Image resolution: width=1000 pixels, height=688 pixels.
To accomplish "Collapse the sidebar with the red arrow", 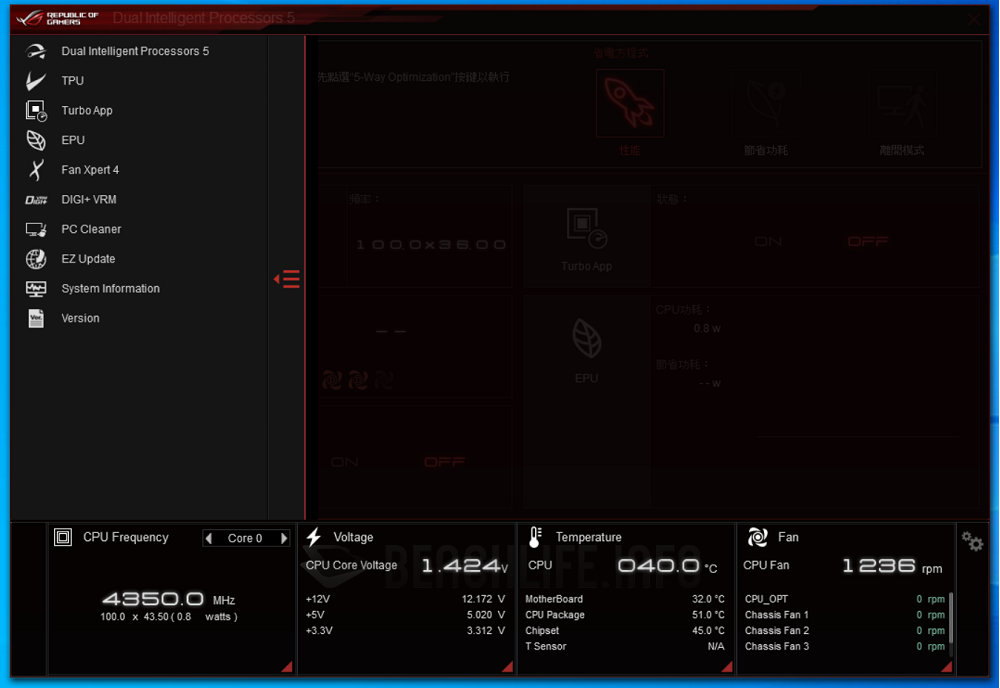I will (287, 279).
